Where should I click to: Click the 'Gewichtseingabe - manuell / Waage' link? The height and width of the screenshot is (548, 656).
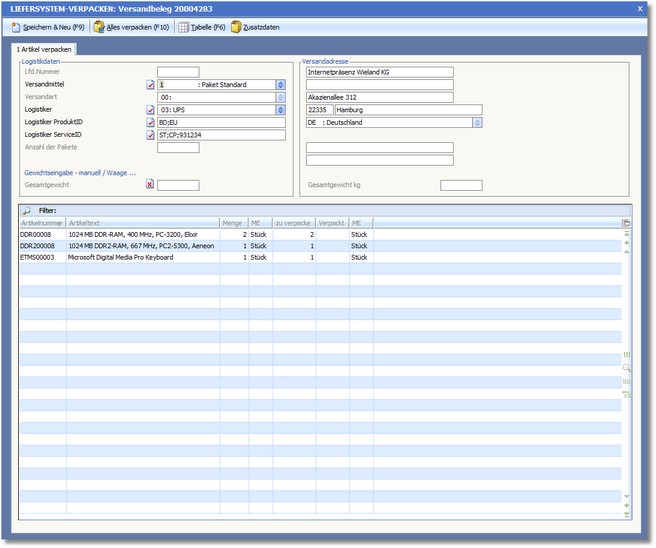coord(79,172)
